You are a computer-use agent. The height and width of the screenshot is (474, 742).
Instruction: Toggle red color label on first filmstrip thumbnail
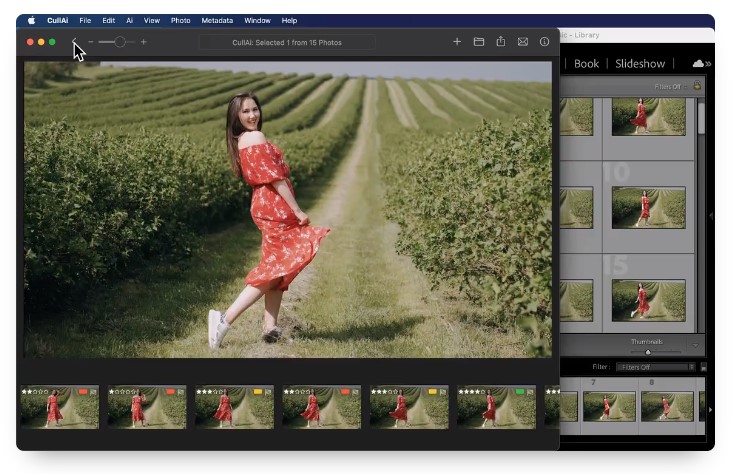[x=82, y=392]
